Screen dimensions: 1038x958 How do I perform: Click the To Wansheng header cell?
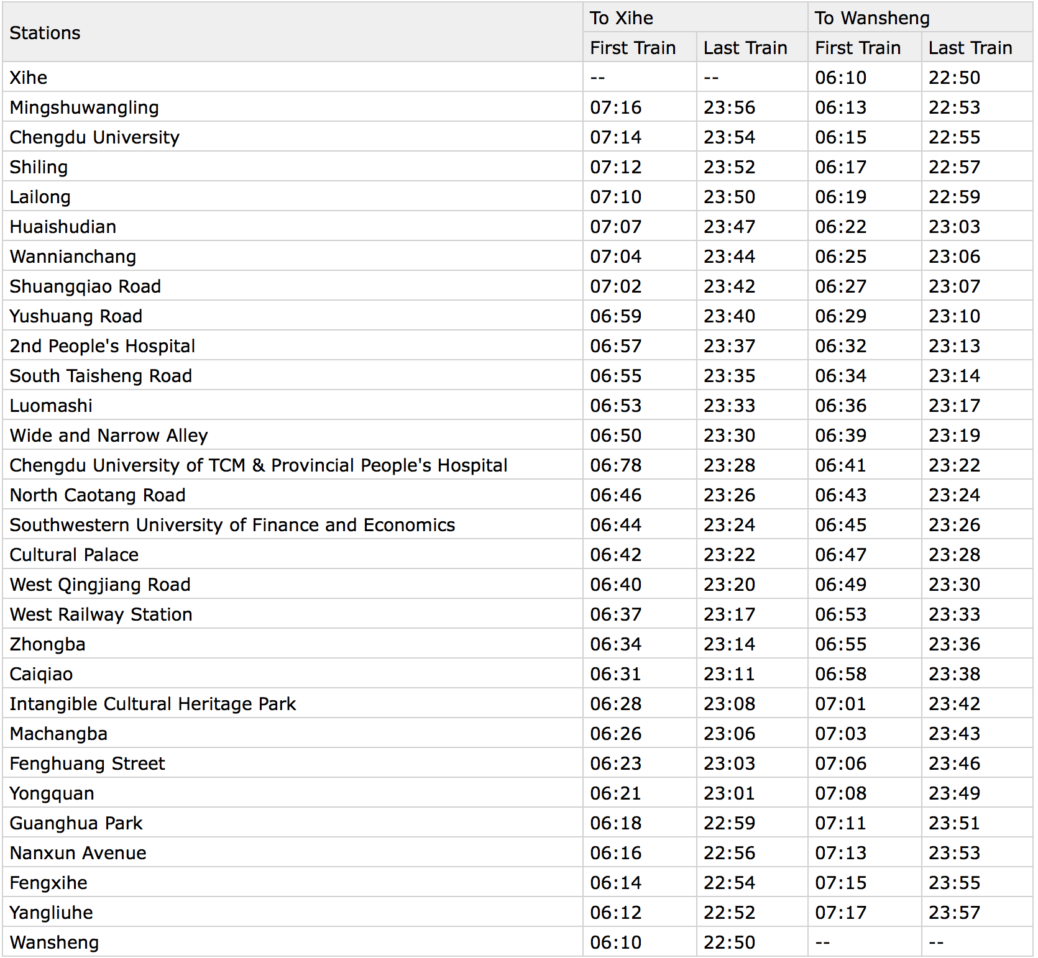coord(857,18)
